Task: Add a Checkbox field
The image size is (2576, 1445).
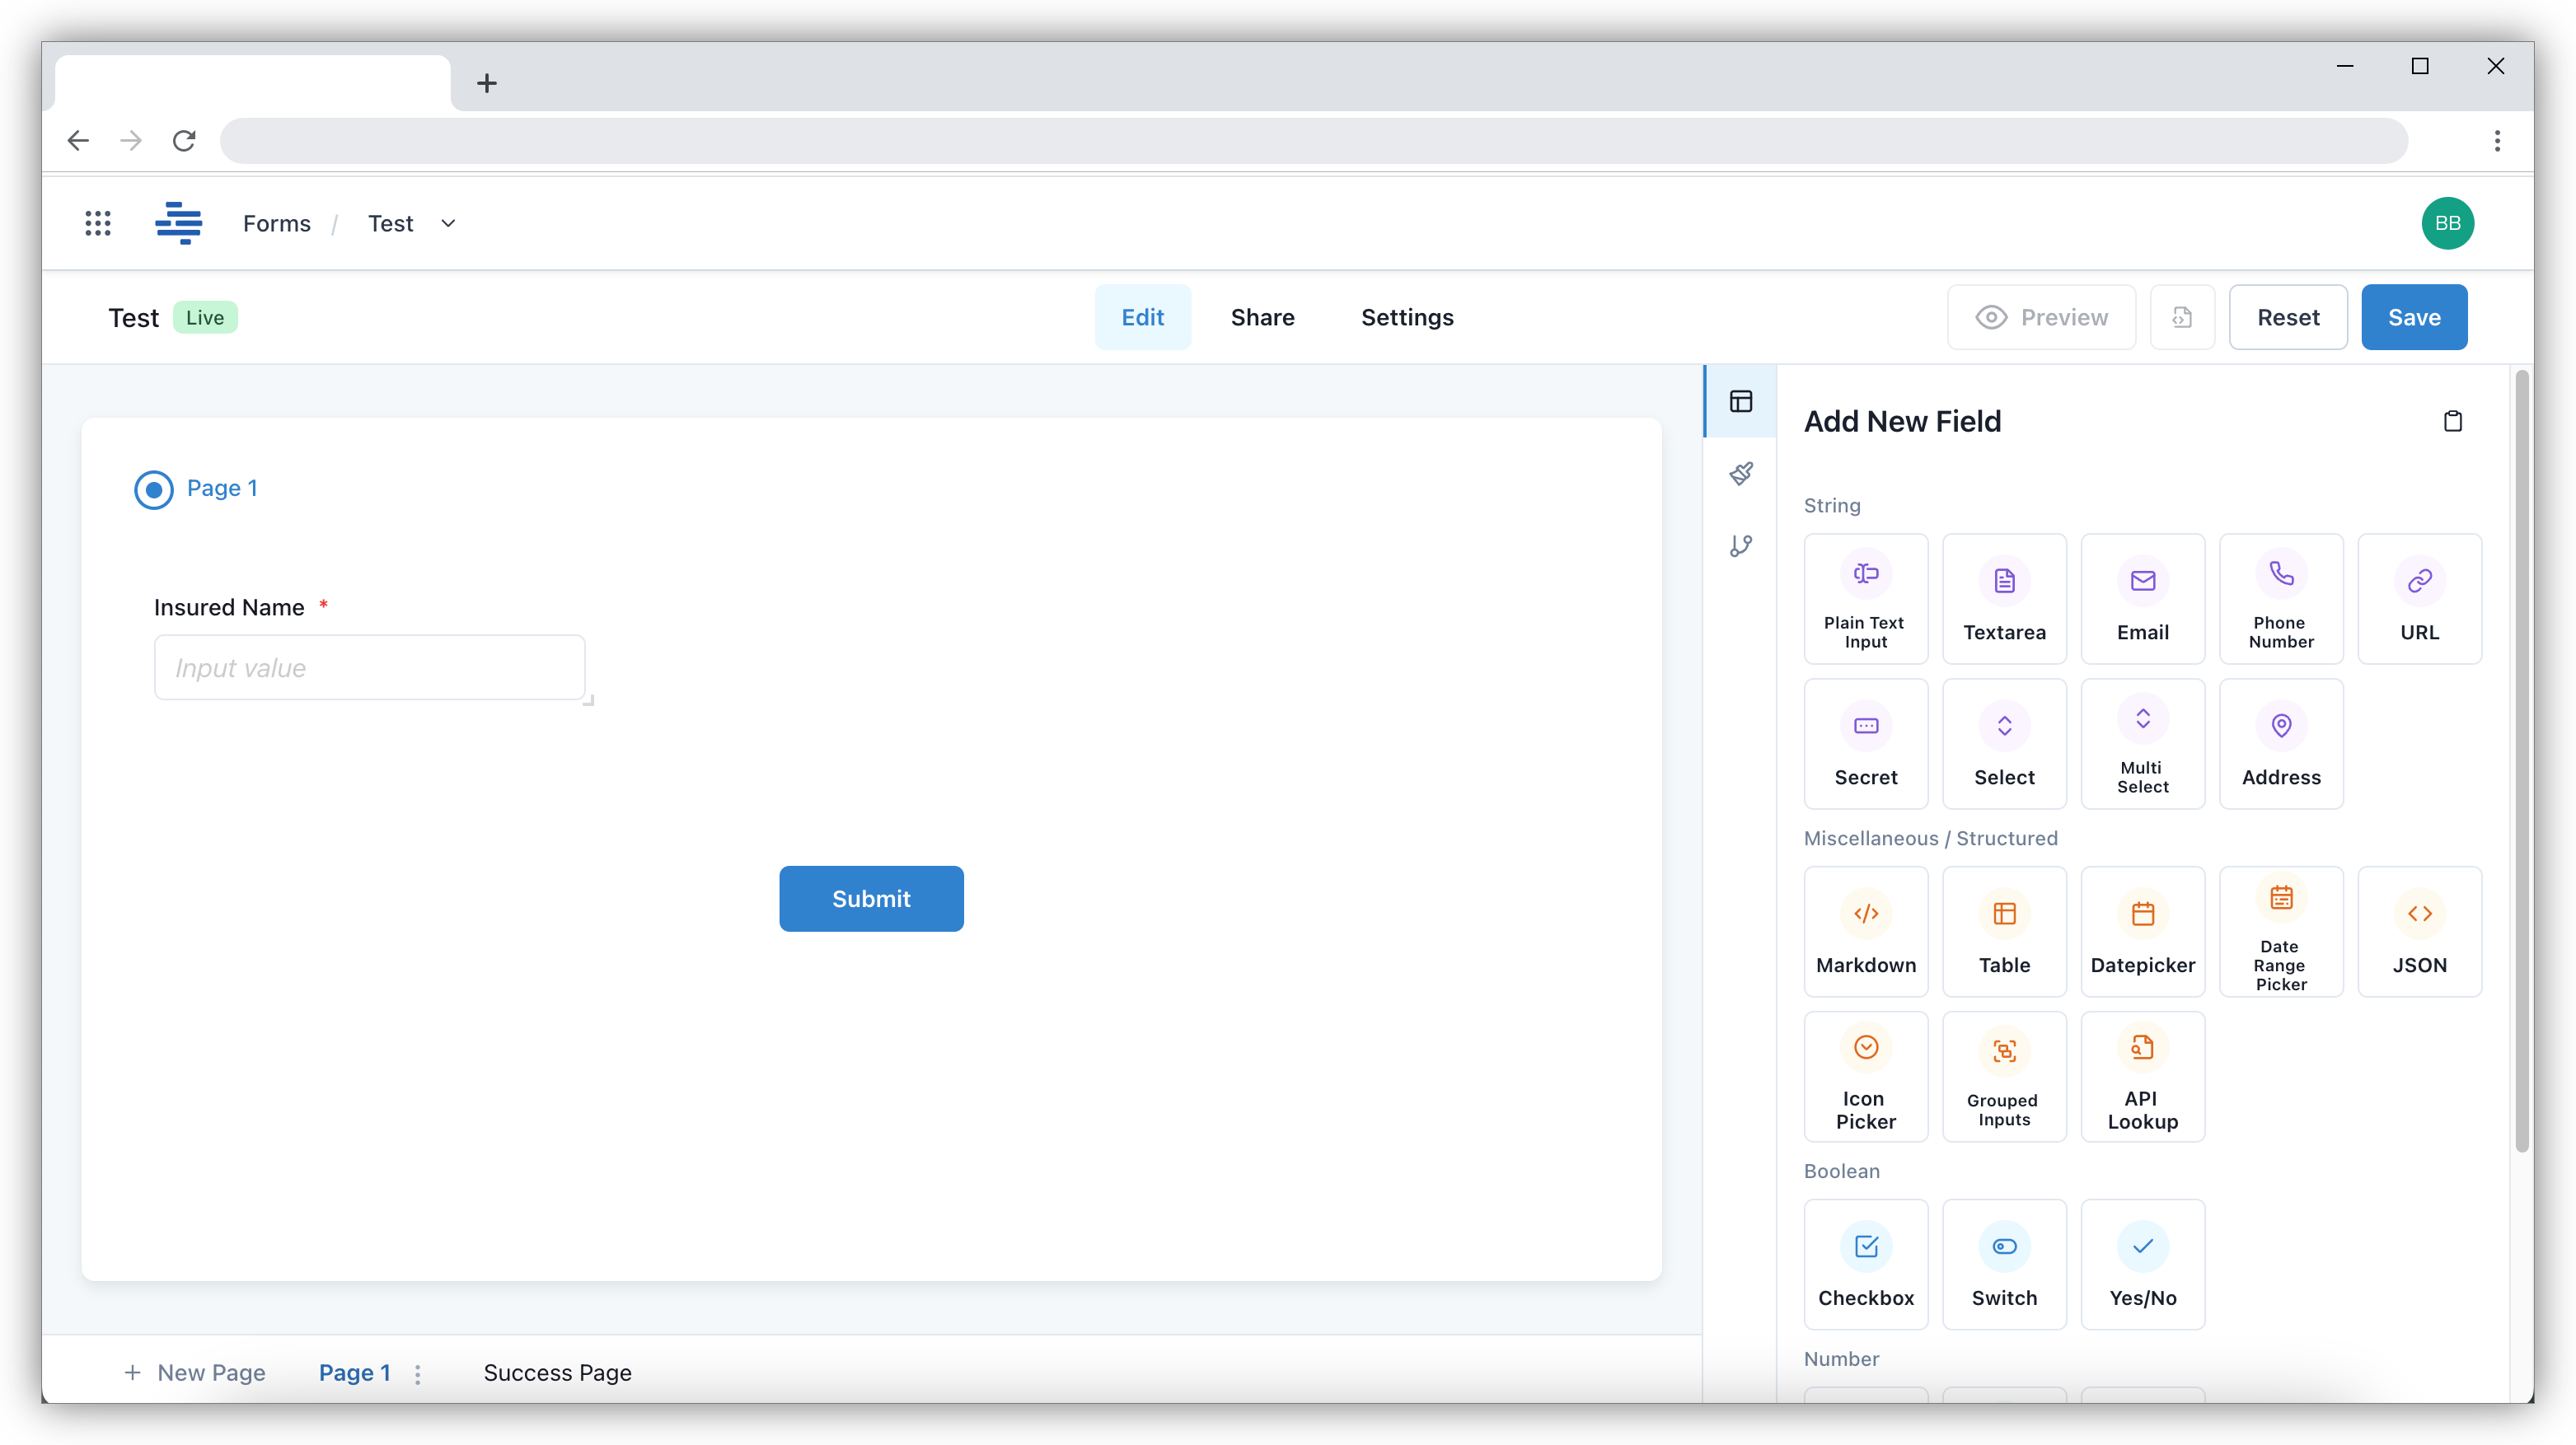Action: pyautogui.click(x=1865, y=1264)
